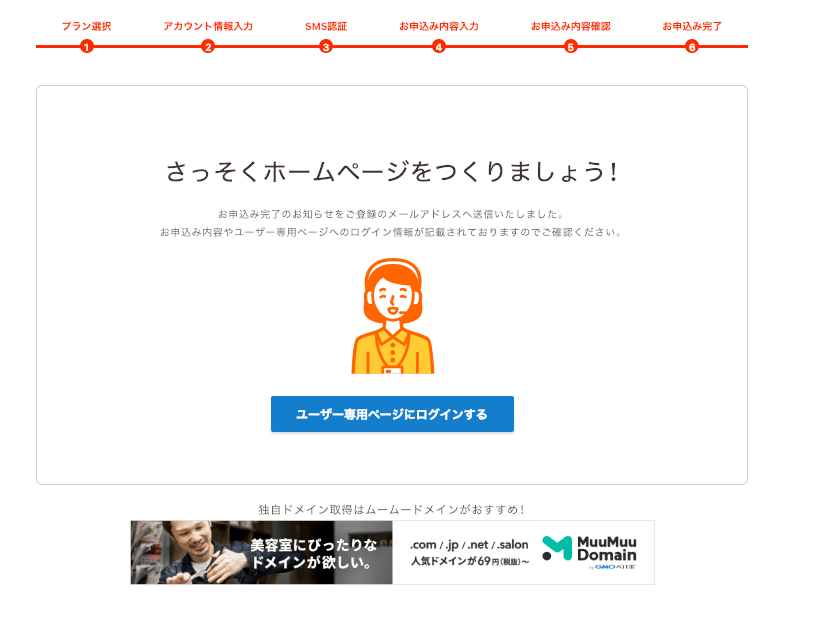The width and height of the screenshot is (820, 627).
Task: Click ユーザー専用ページにログインする button
Action: [392, 414]
